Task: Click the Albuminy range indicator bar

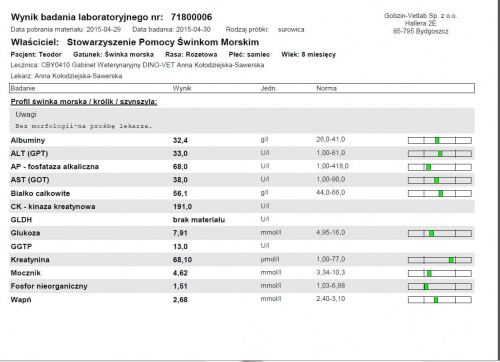Action: click(440, 140)
